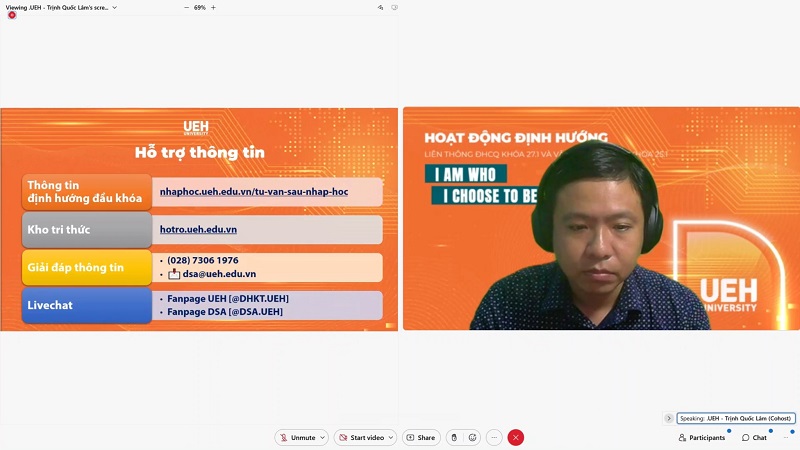The image size is (800, 450).
Task: Click the UEH logo atop the slide
Action: point(196,128)
